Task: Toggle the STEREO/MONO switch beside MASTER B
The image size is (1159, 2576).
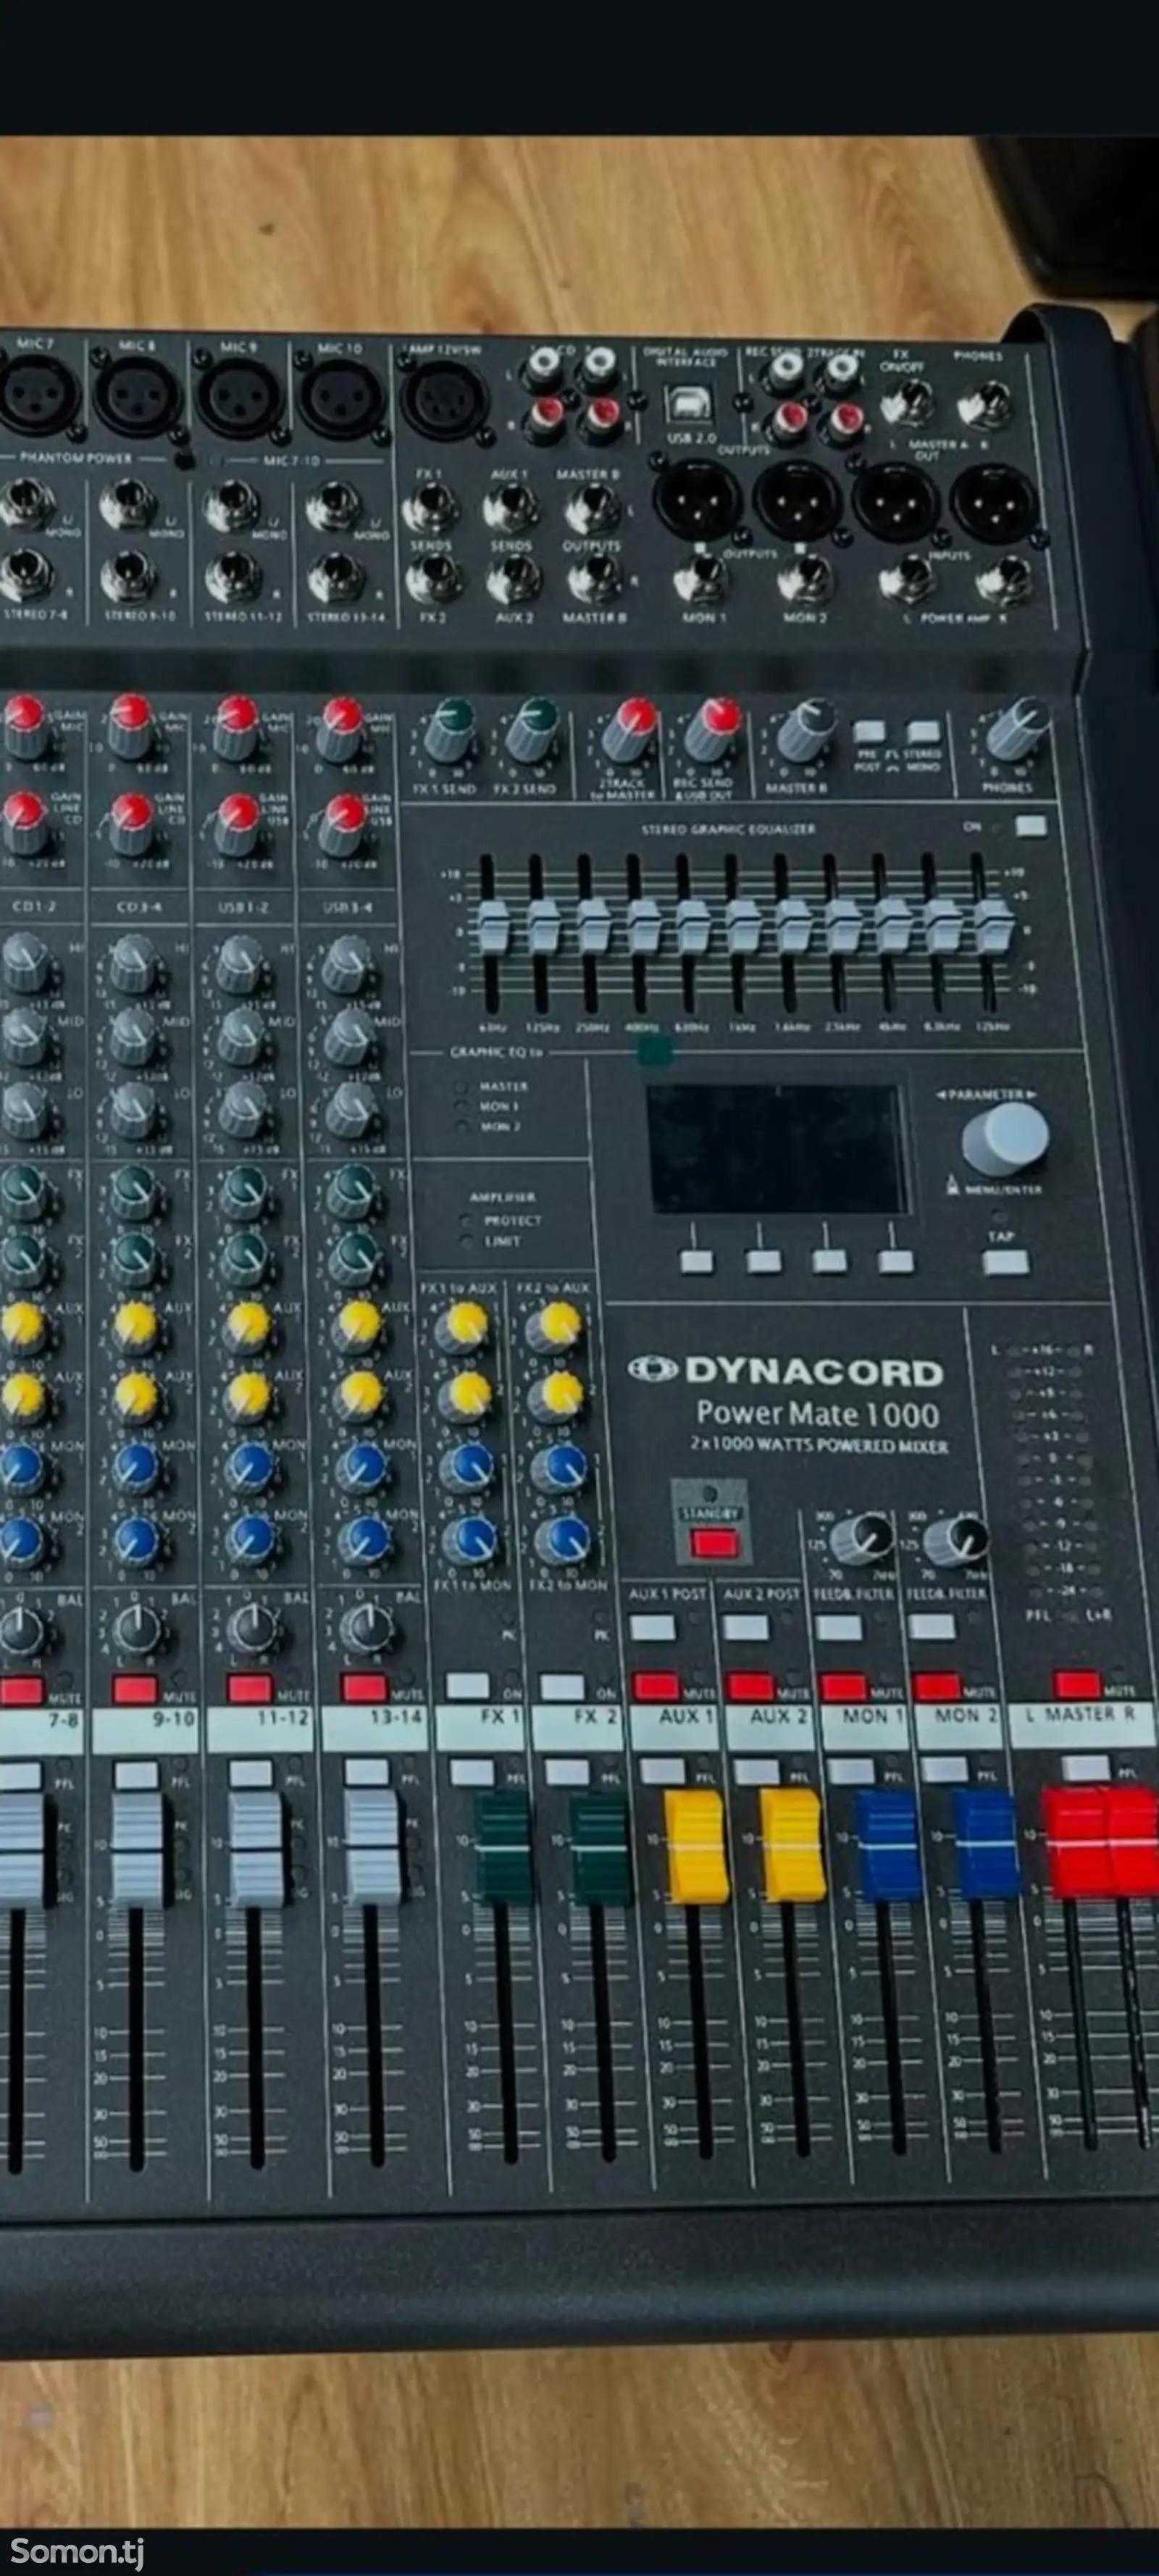Action: 922,731
